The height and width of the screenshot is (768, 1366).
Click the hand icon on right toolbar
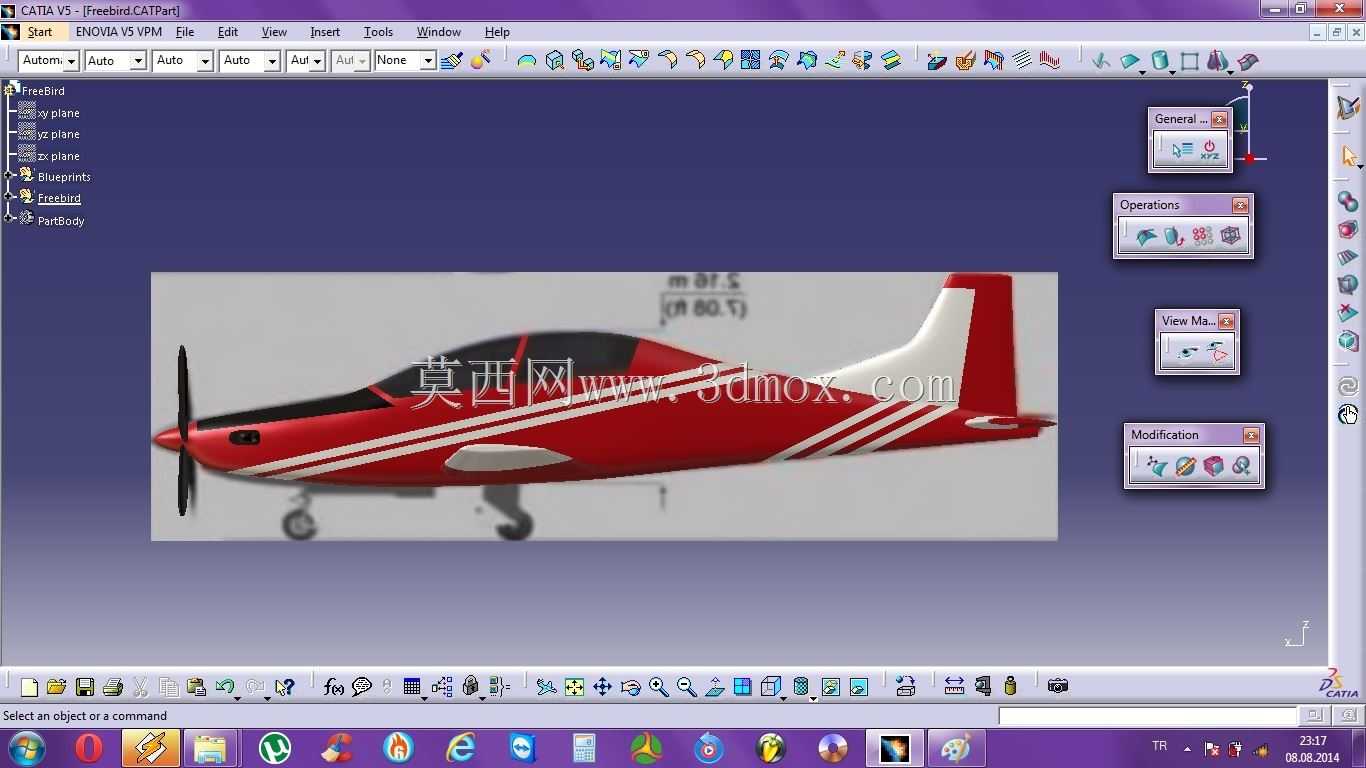pyautogui.click(x=1348, y=414)
